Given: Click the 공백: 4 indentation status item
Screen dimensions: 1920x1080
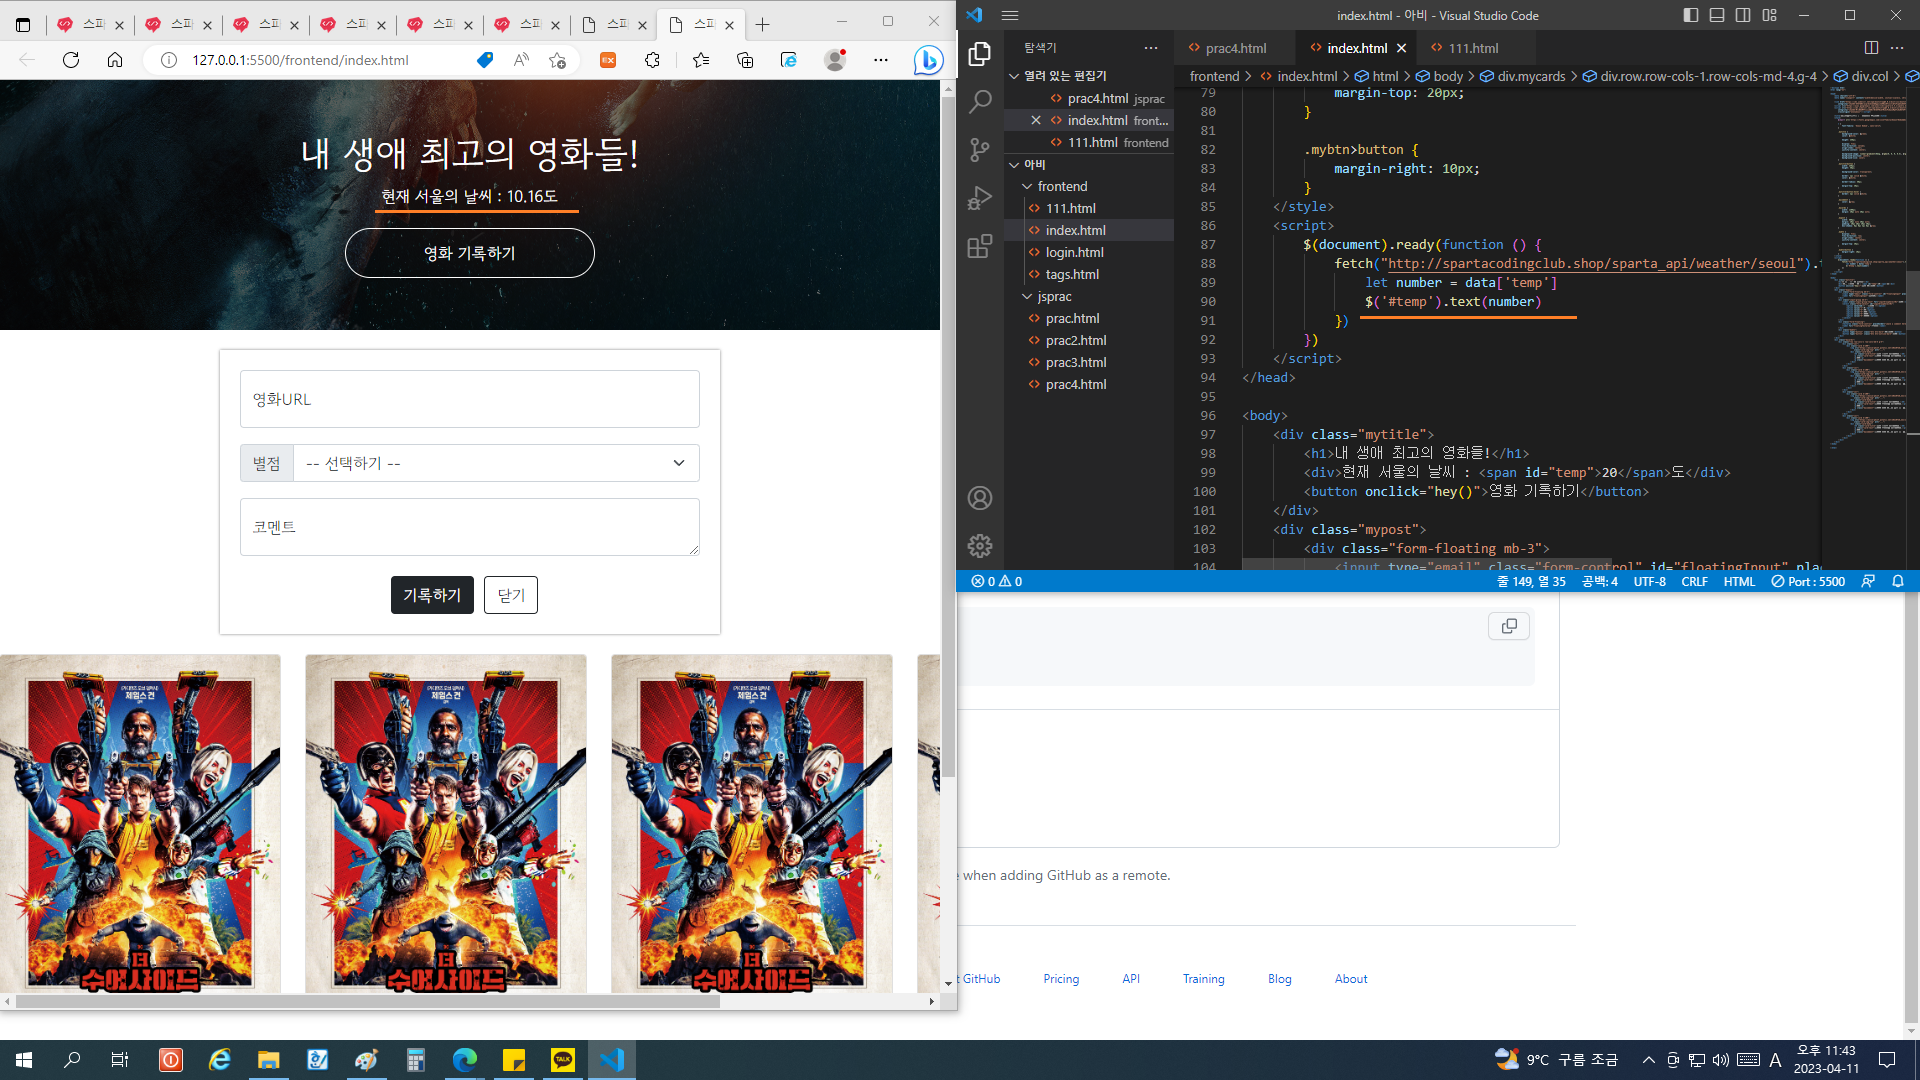Looking at the screenshot, I should click(x=1600, y=581).
